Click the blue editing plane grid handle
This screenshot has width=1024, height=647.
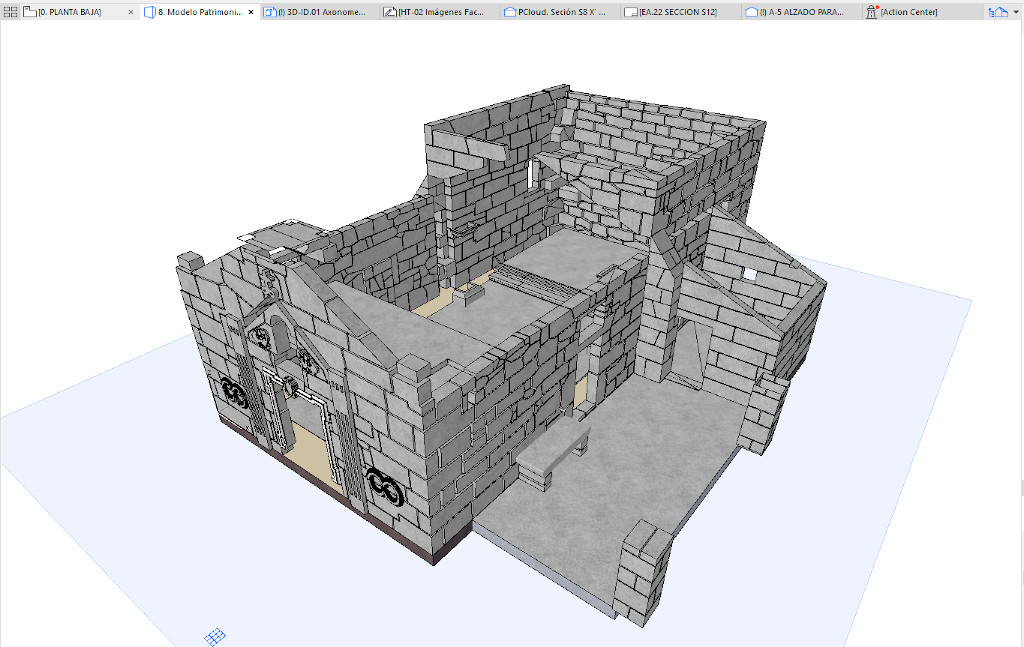coord(215,636)
